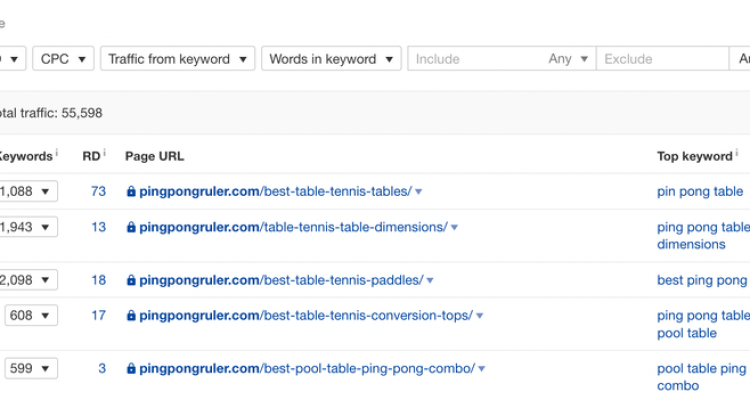This screenshot has width=750, height=400.
Task: Click referring domains value 73
Action: pyautogui.click(x=98, y=191)
